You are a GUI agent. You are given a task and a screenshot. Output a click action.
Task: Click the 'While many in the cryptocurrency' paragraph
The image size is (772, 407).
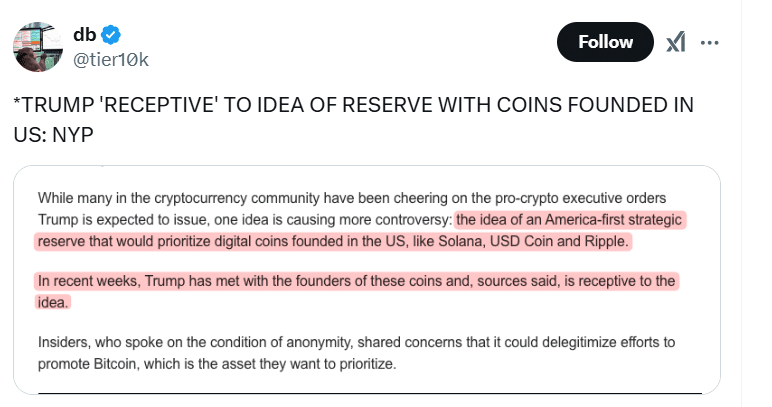point(359,219)
